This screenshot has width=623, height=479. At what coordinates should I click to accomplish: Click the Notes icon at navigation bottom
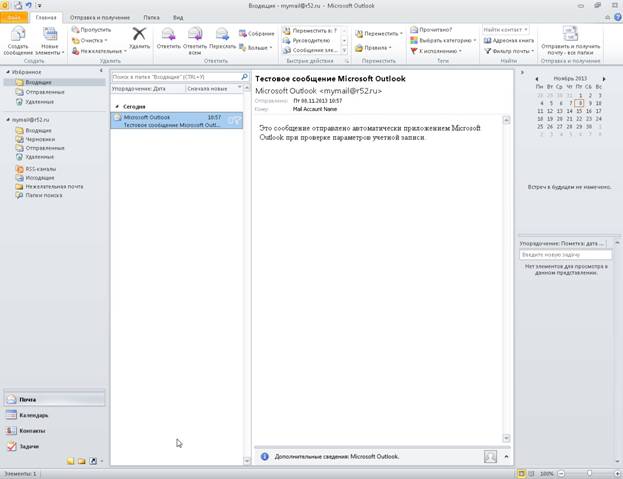[x=71, y=461]
